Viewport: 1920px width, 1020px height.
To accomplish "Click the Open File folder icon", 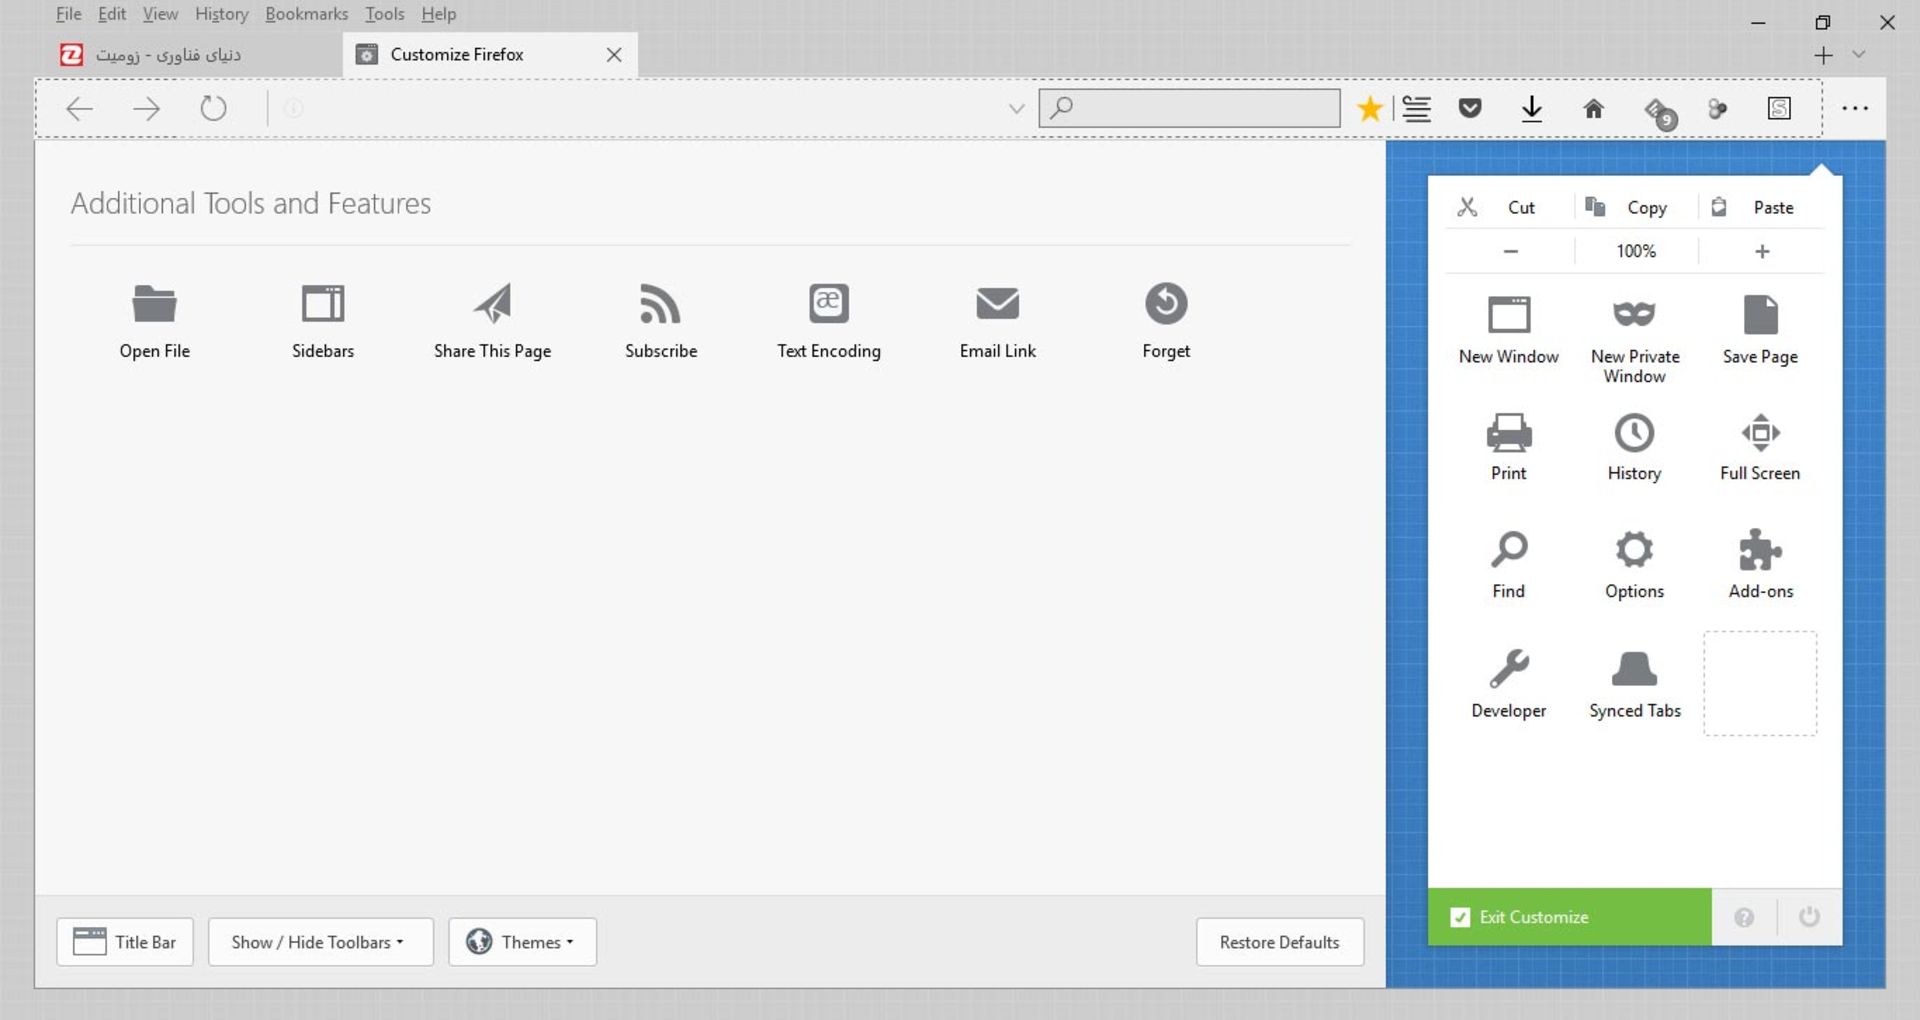I will point(154,304).
